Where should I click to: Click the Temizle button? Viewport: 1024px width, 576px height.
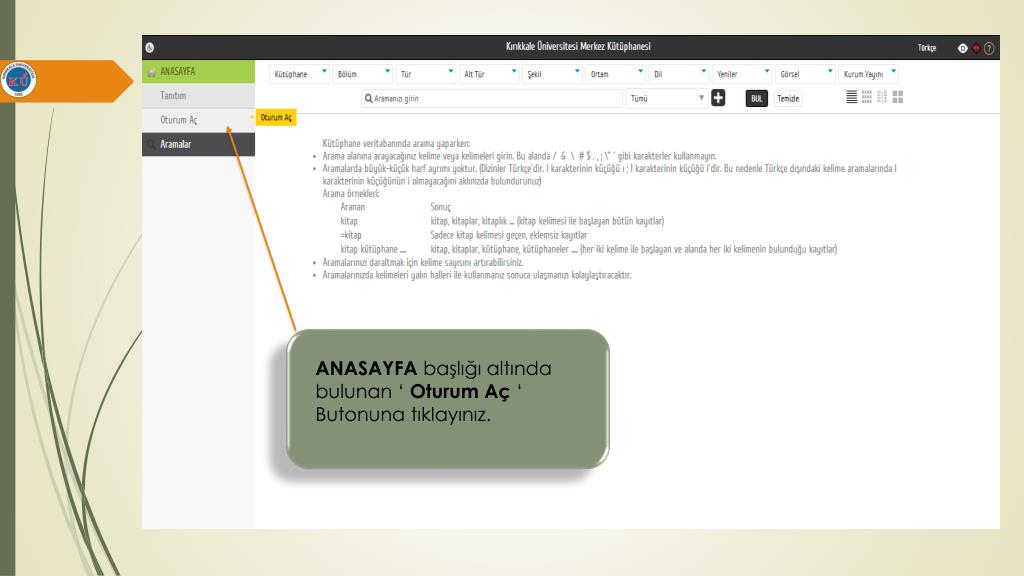(x=788, y=99)
